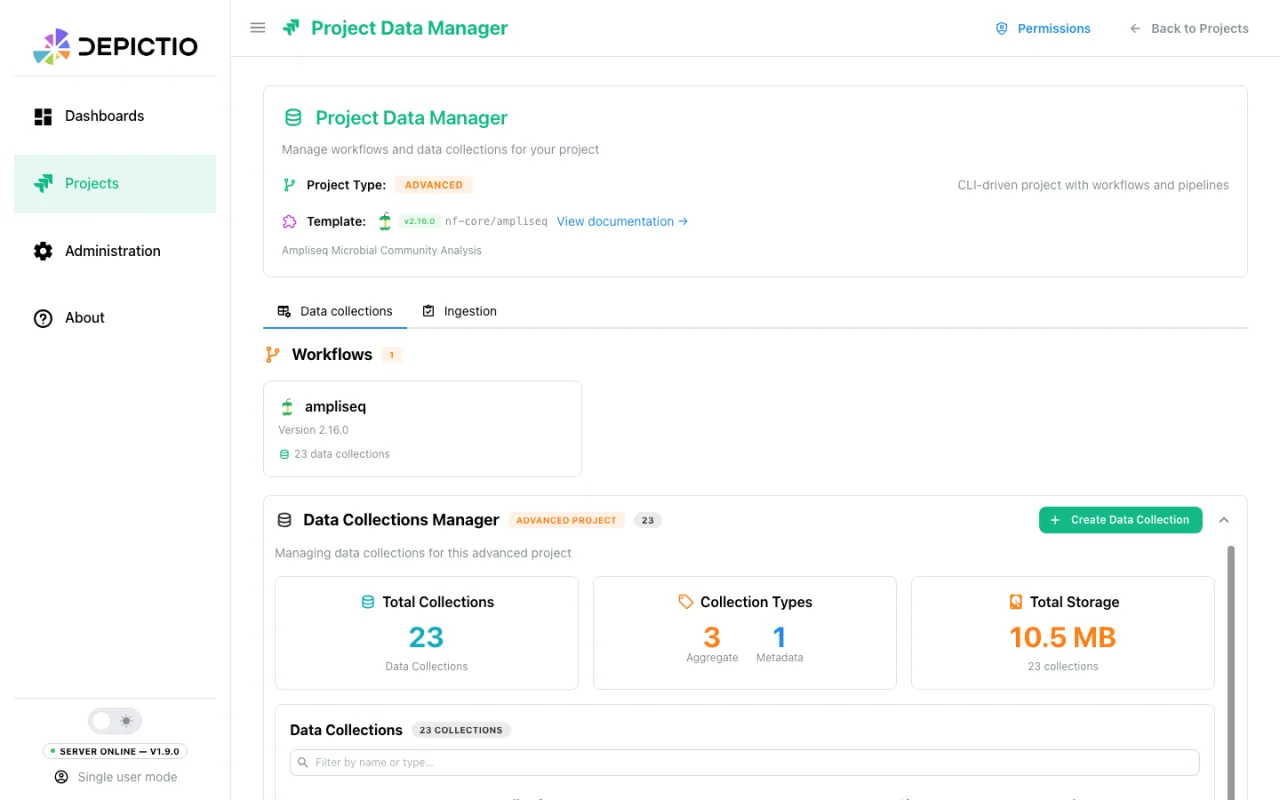Click the 10.5 MB total storage value
Viewport: 1280px width, 800px height.
click(1063, 637)
